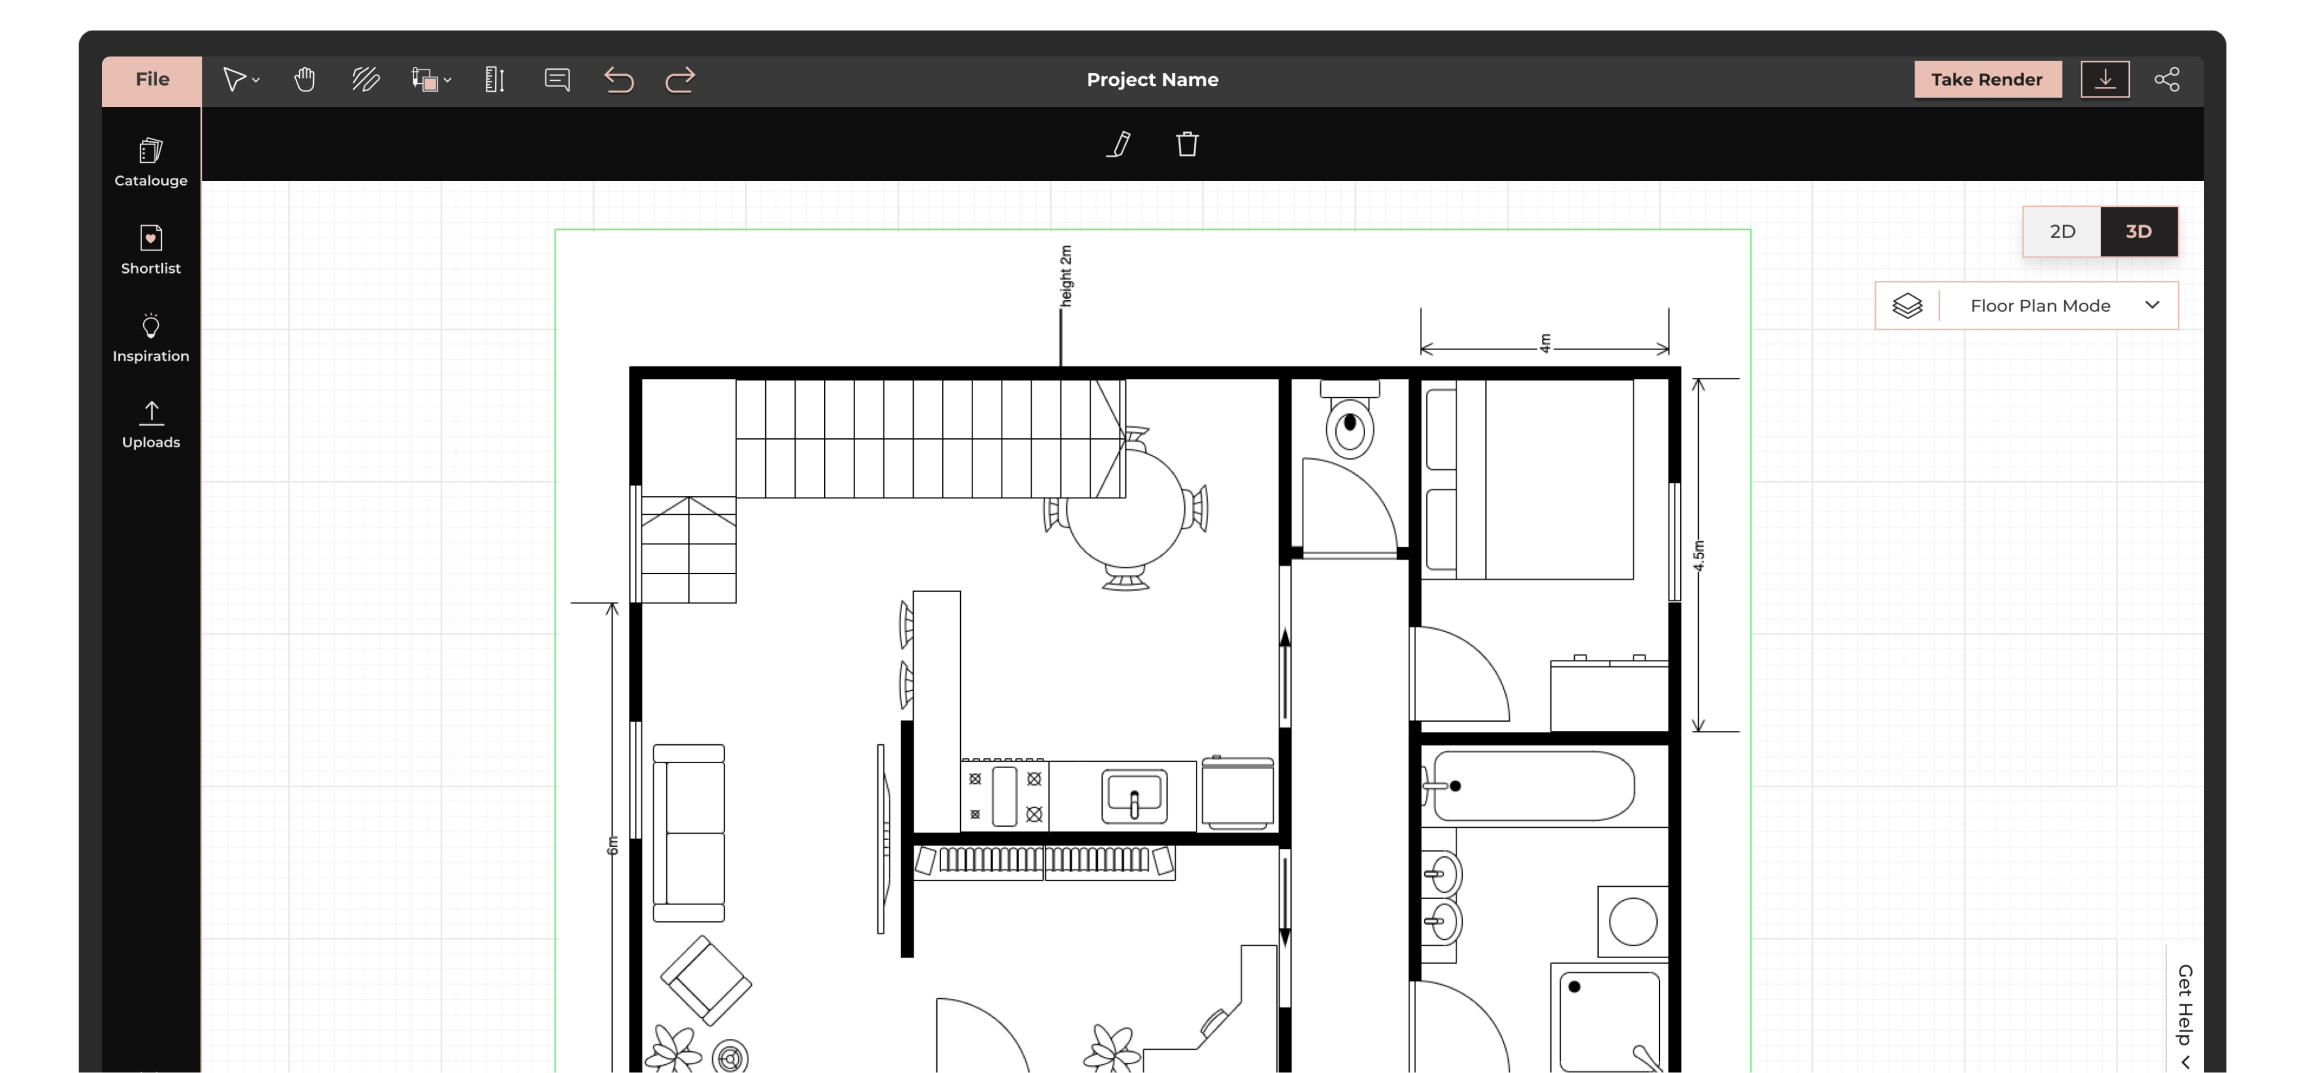Open the build tool dropdown chevron

(x=445, y=82)
